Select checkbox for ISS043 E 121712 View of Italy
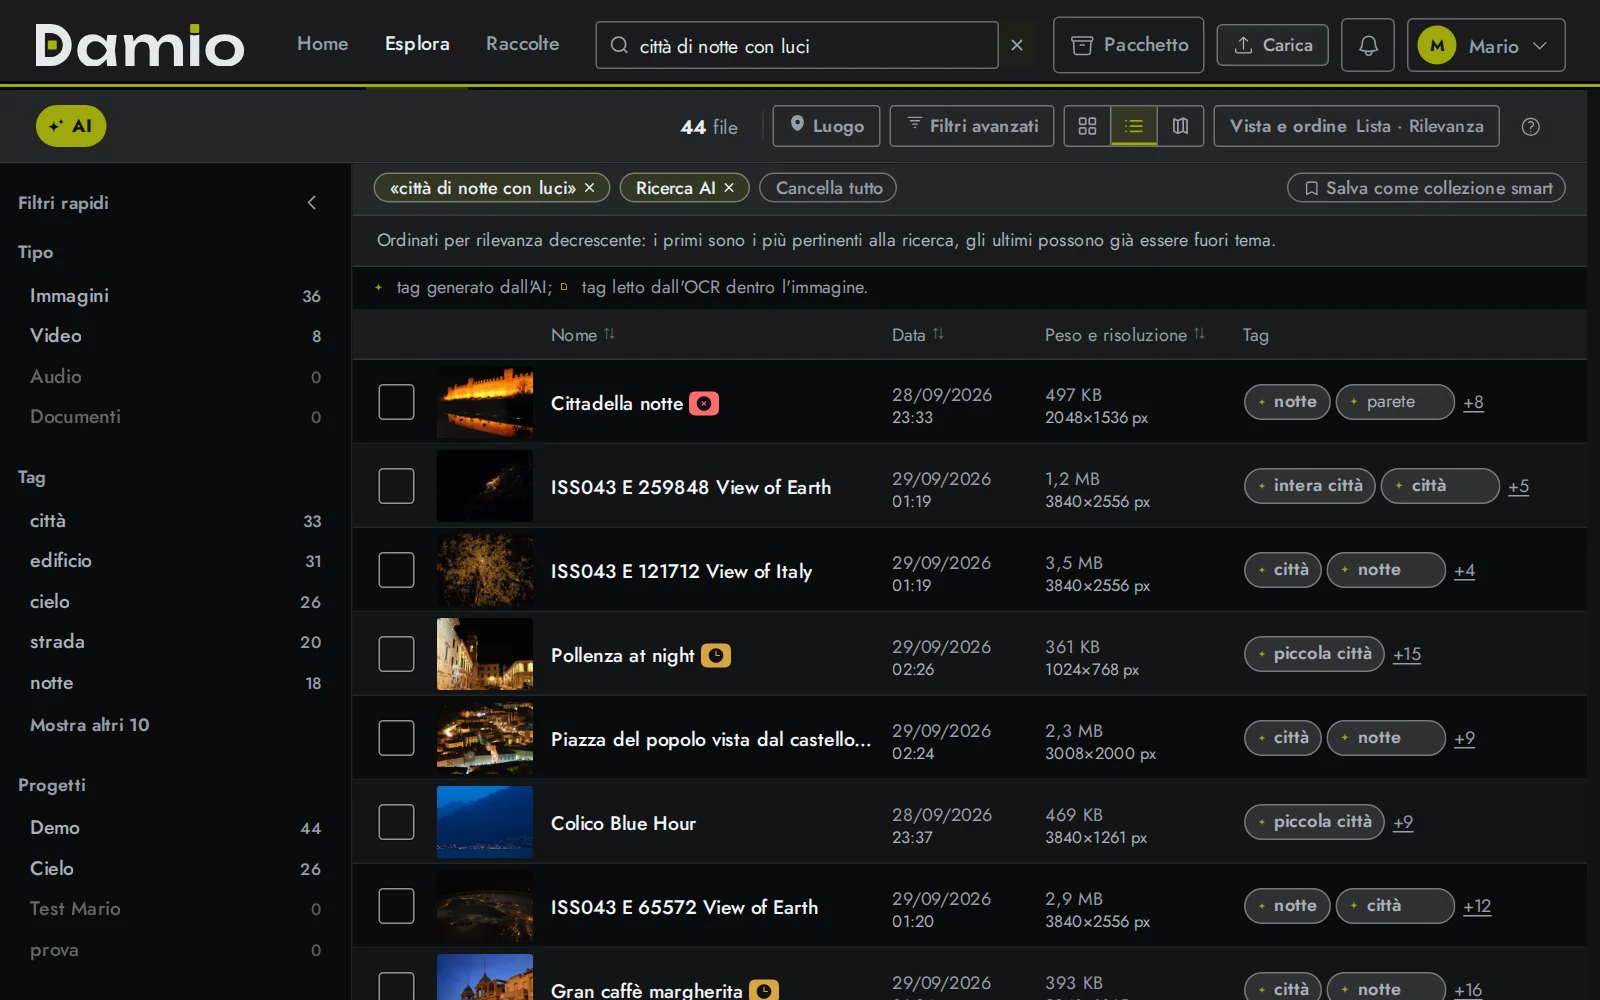Screen dimensions: 1600x1000 pos(396,570)
